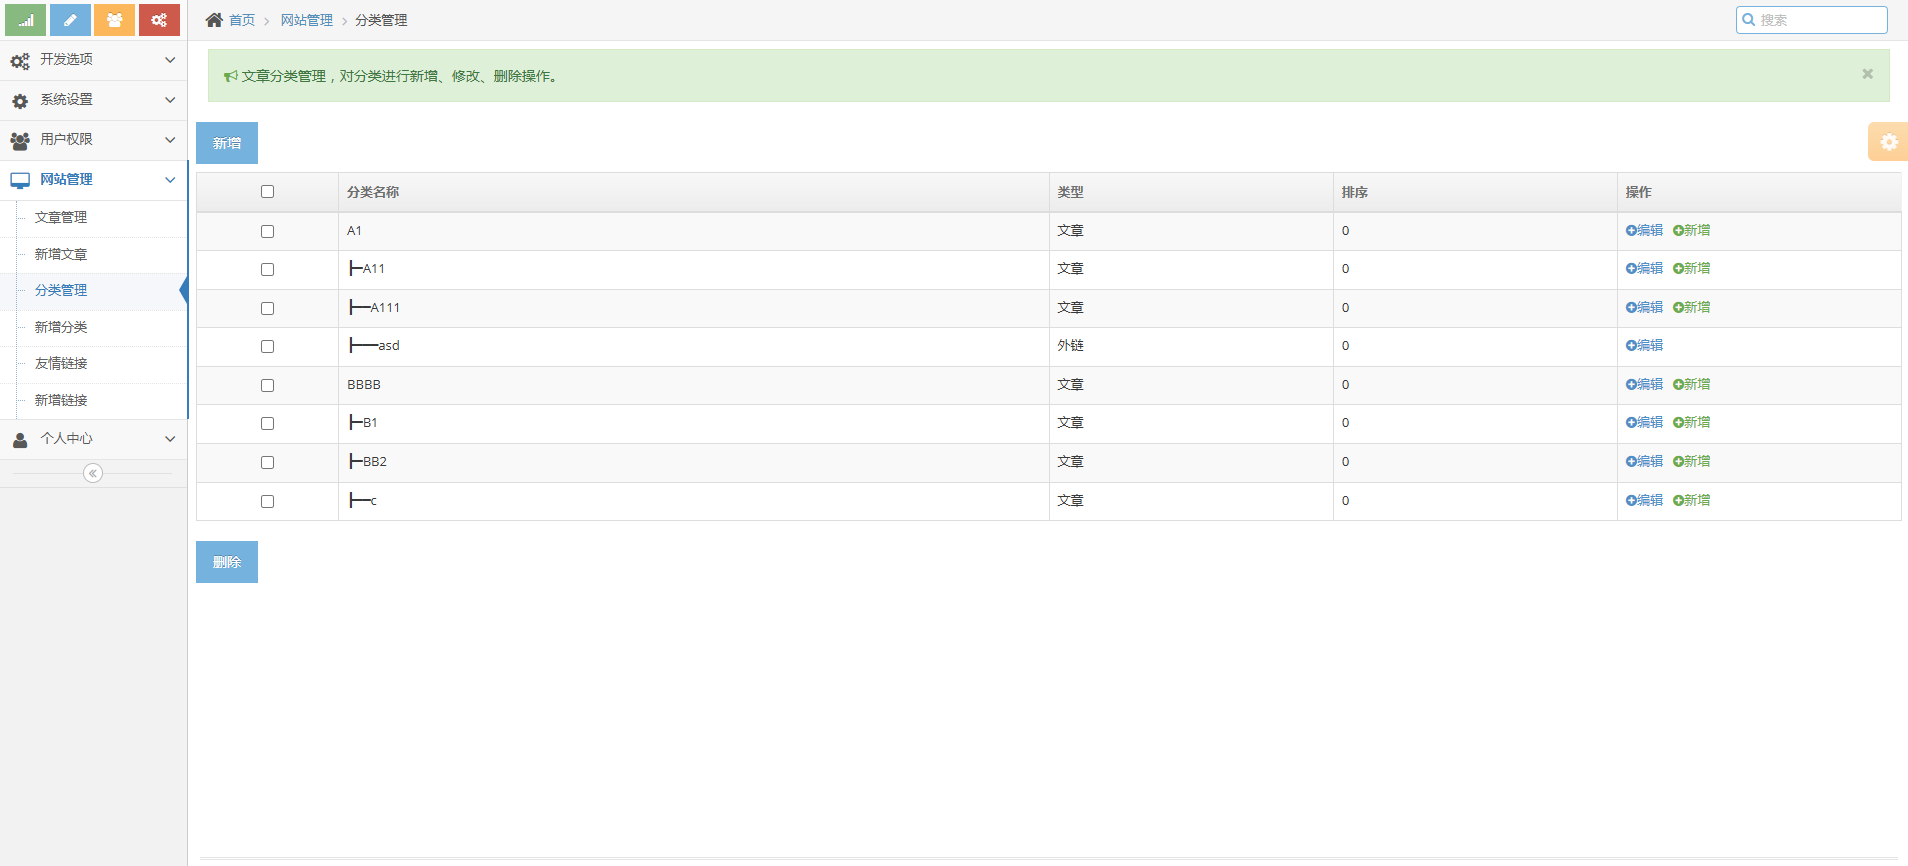Tick the checkbox for row A1
Viewport: 1908px width, 866px height.
point(267,231)
